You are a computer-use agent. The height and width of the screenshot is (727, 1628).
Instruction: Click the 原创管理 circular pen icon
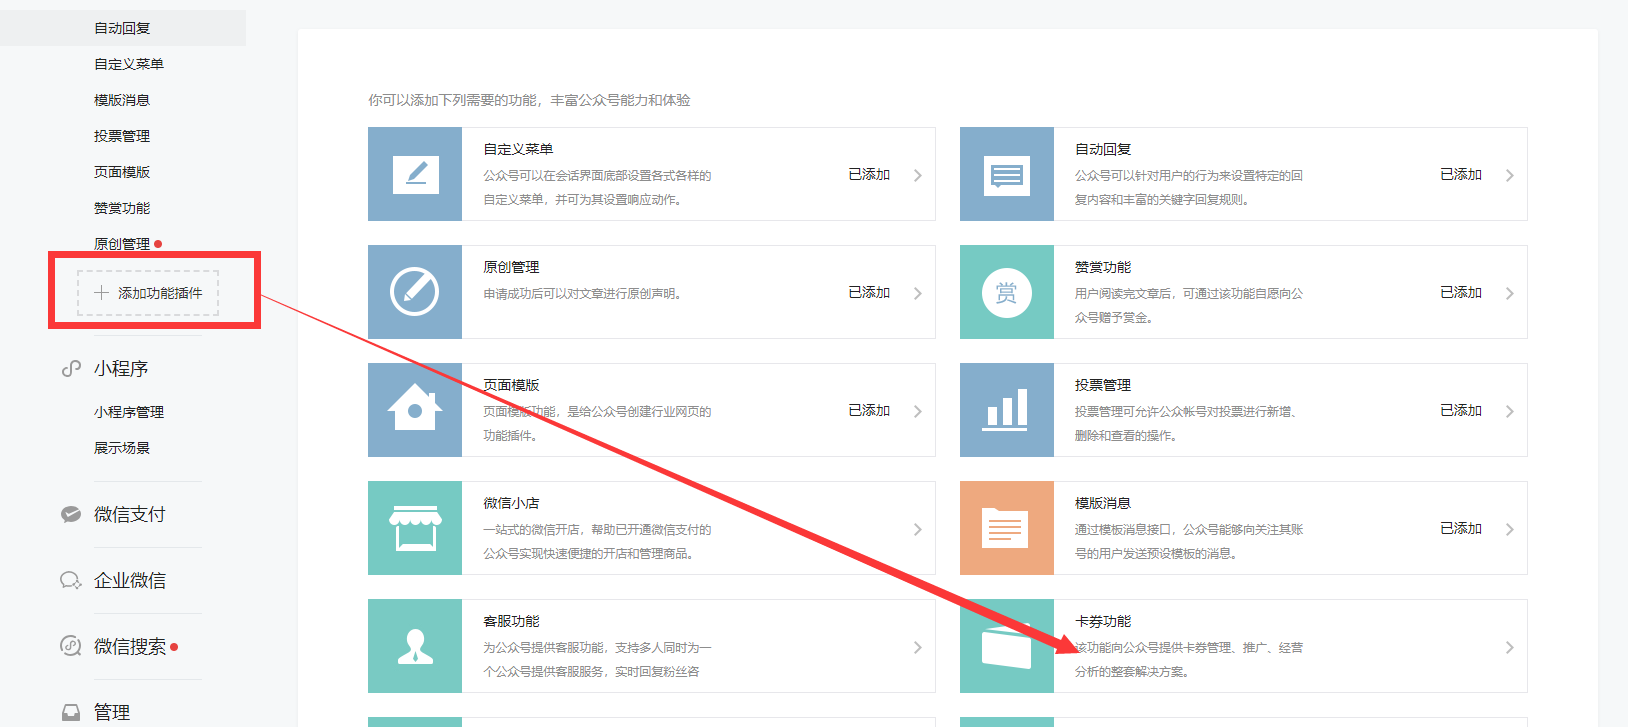(415, 292)
